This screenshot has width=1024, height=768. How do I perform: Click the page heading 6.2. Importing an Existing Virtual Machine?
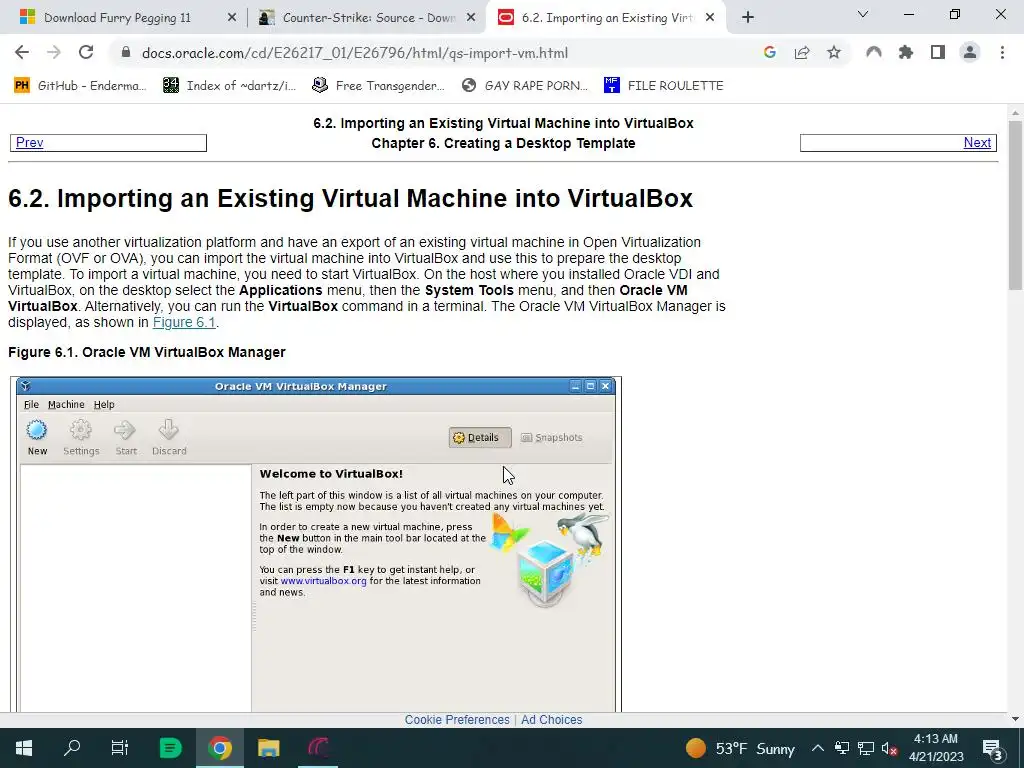(350, 199)
